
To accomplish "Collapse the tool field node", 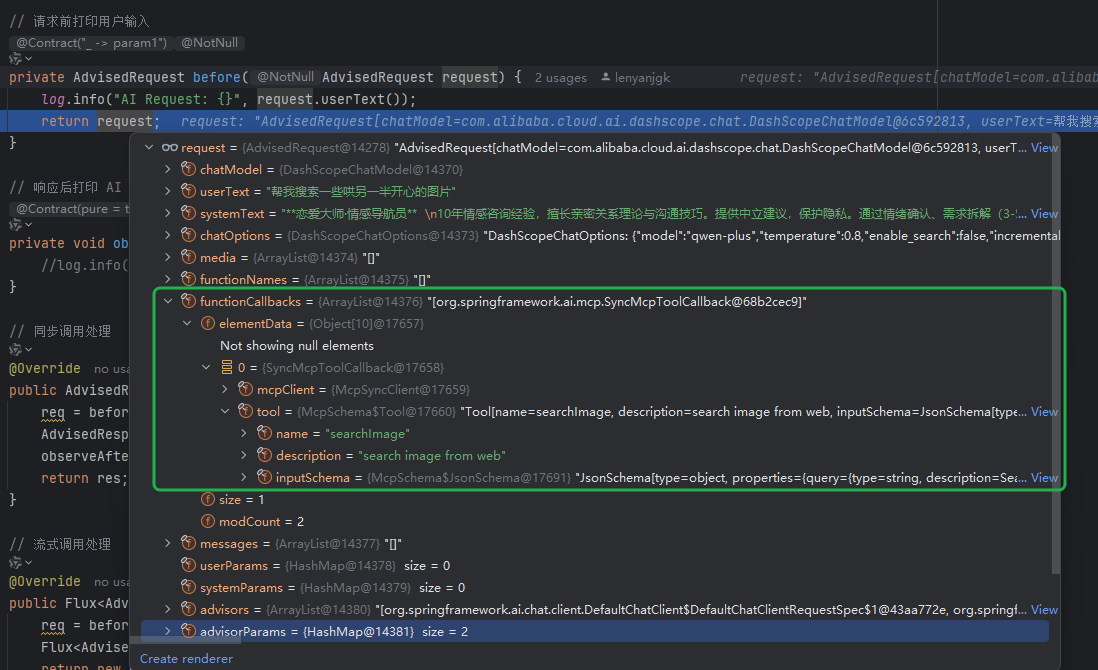I will [x=225, y=412].
